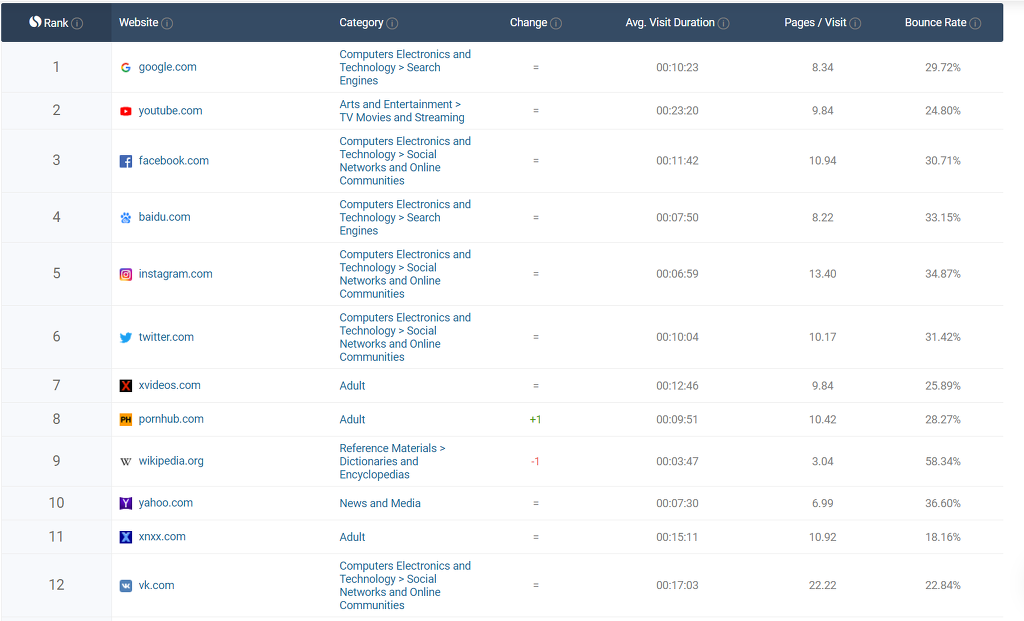Click the 6.99 pages per visit value
The width and height of the screenshot is (1024, 621).
(x=822, y=503)
